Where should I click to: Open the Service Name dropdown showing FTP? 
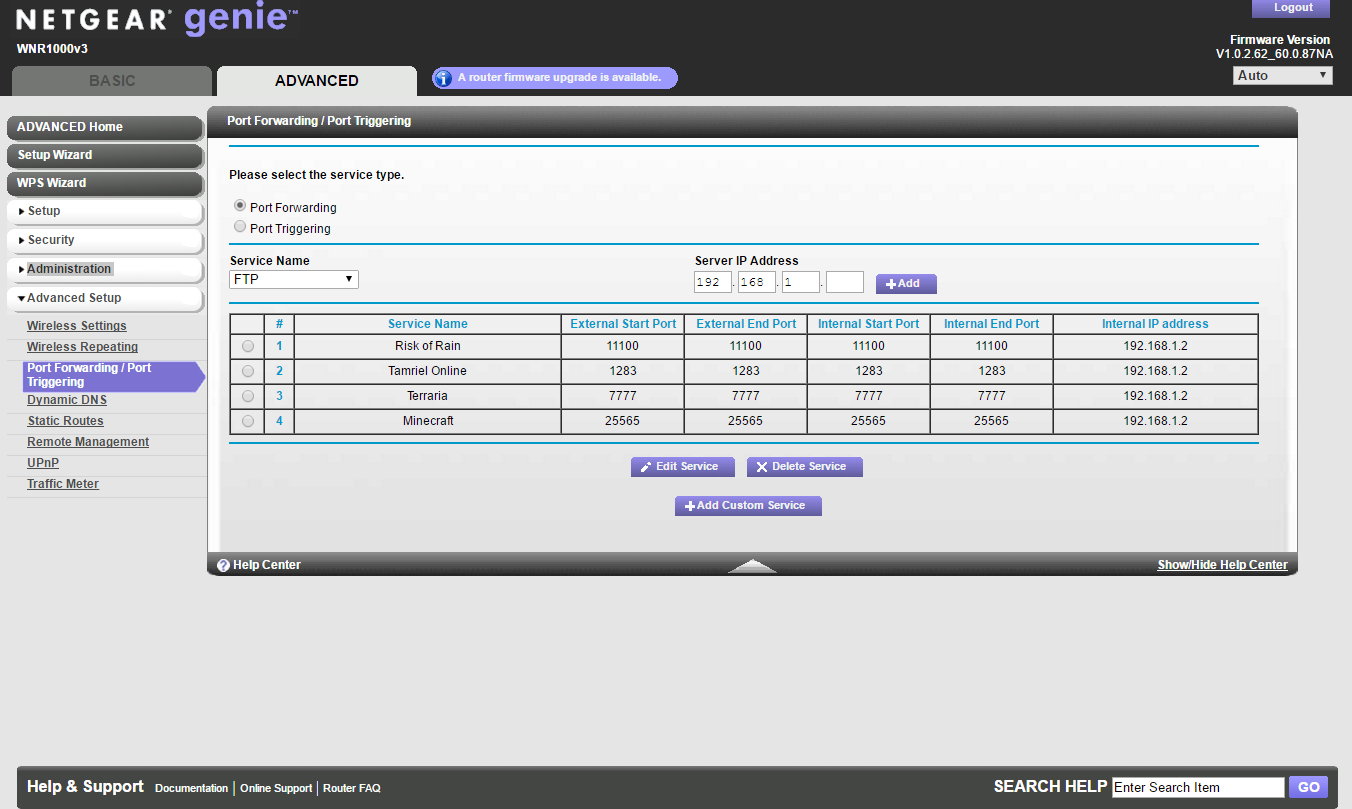tap(294, 280)
